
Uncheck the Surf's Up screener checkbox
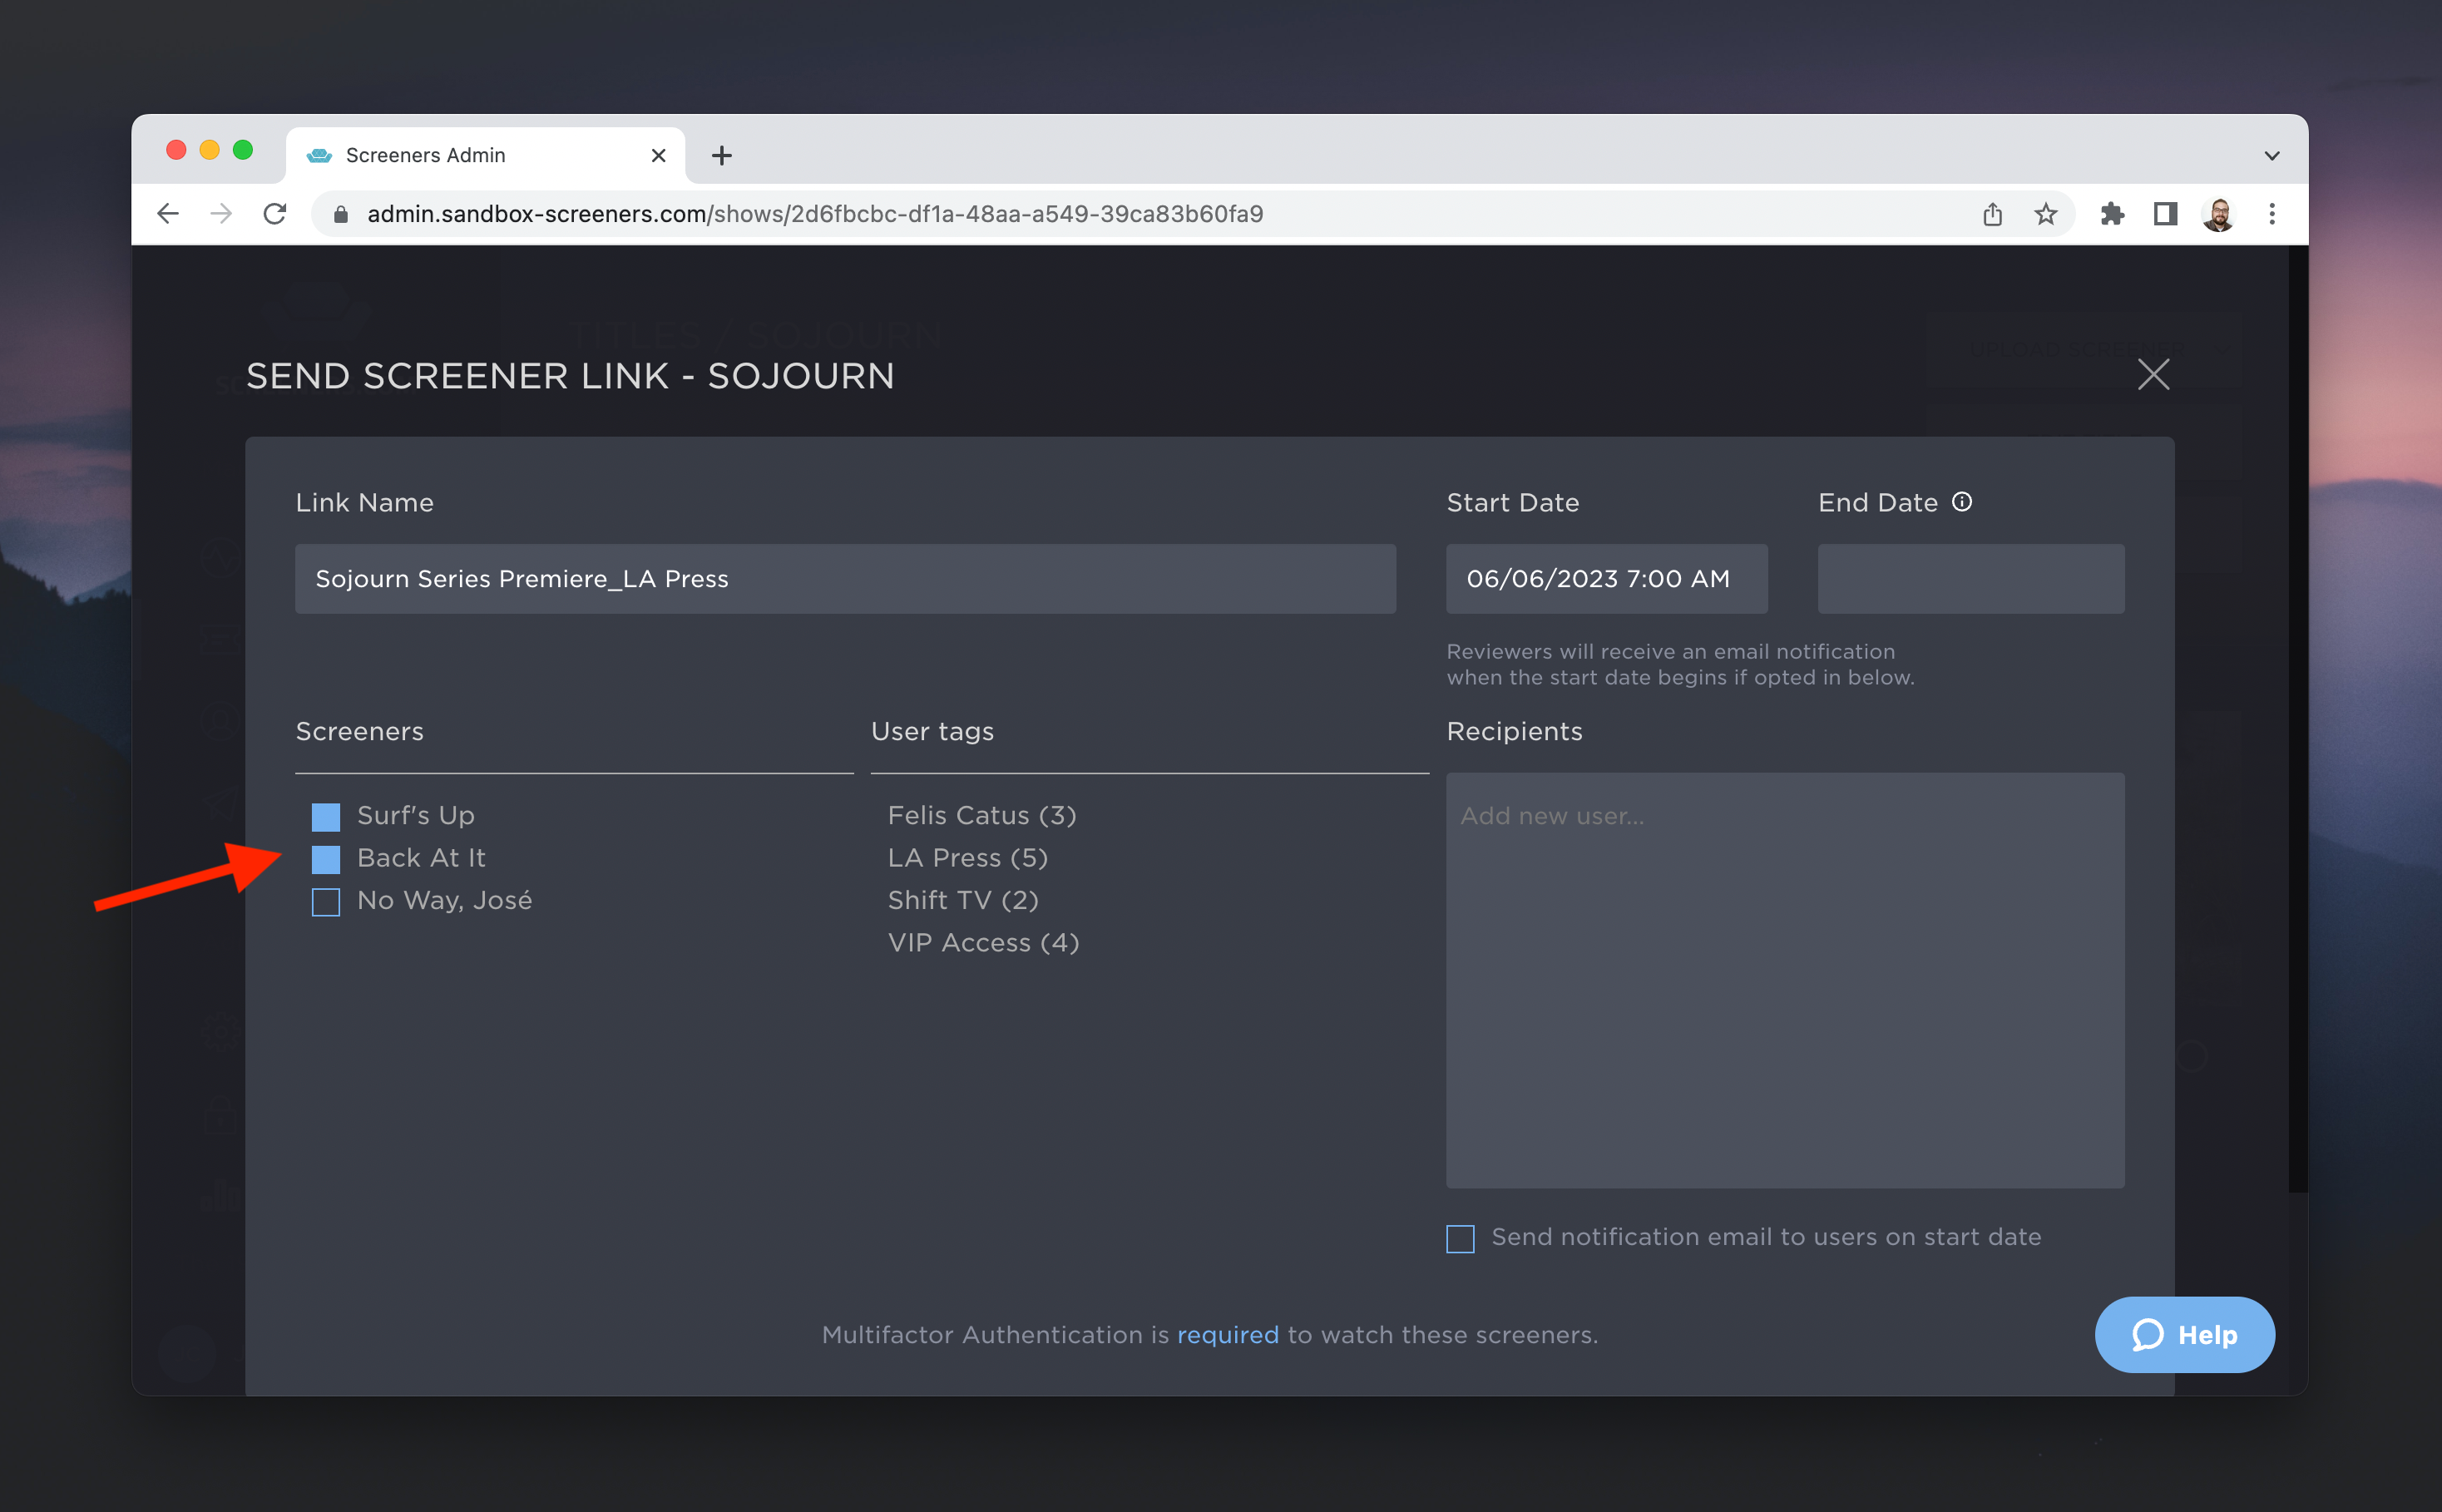click(x=326, y=817)
